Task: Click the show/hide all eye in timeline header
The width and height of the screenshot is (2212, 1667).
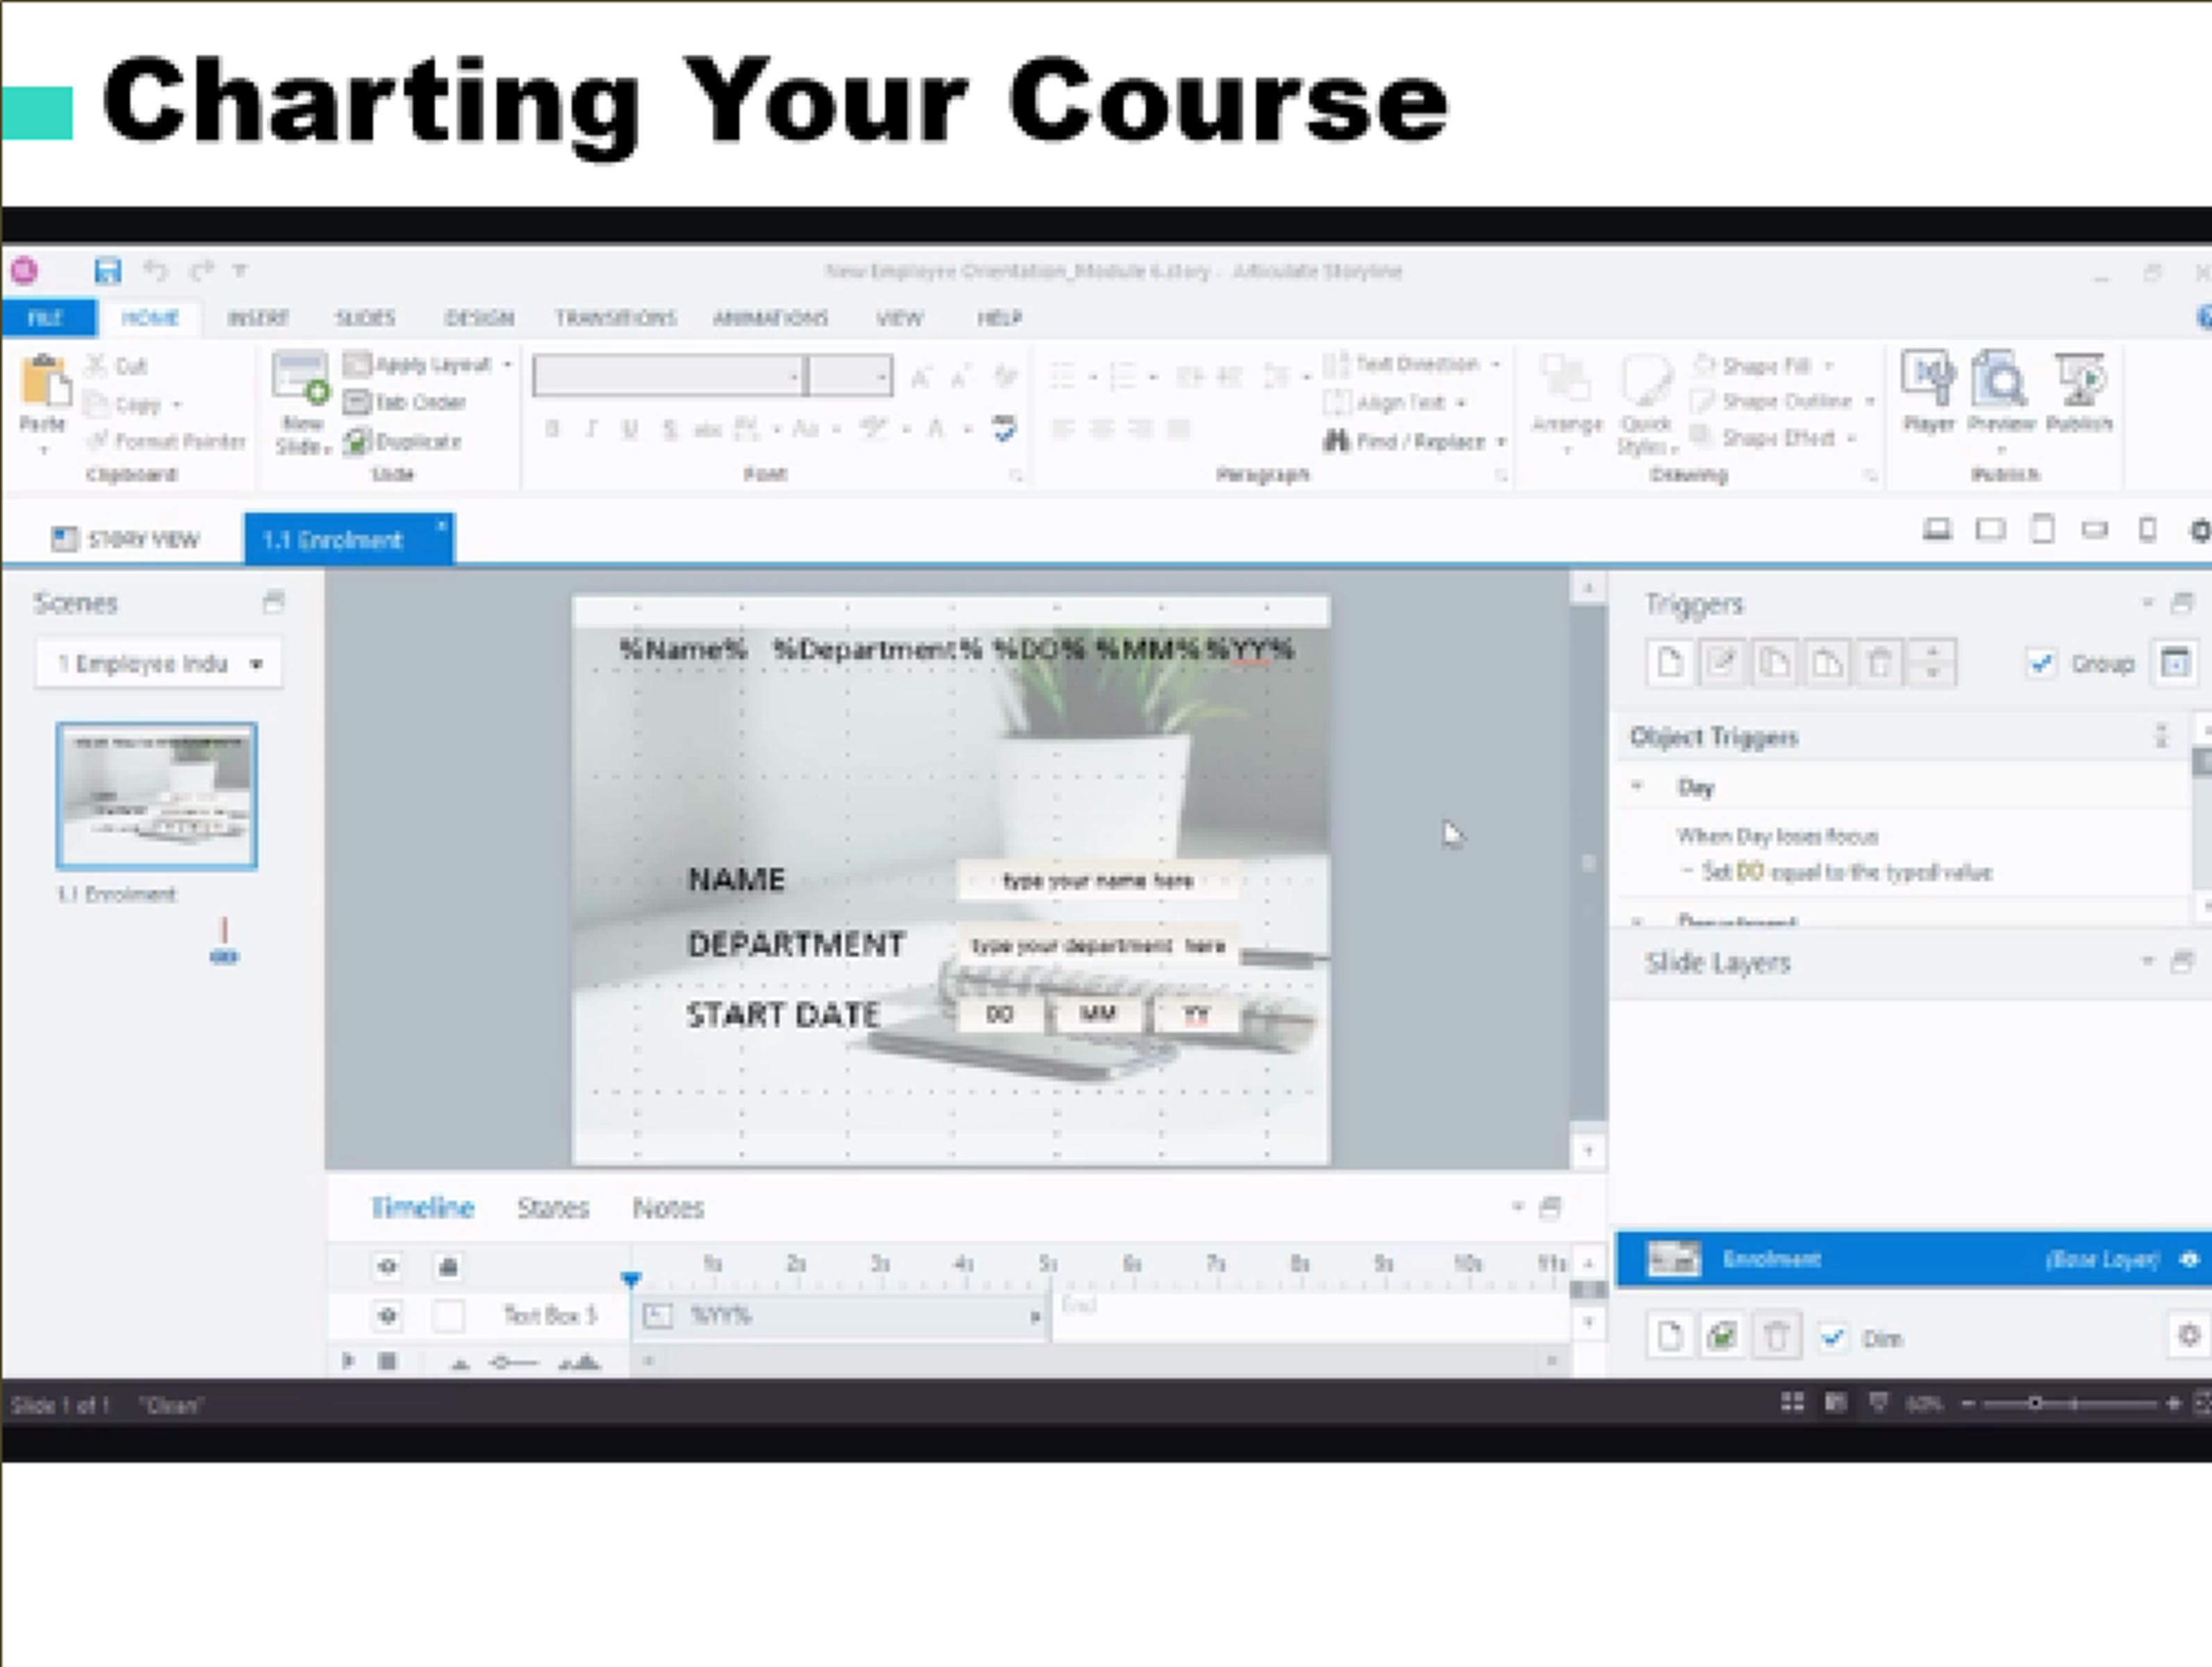Action: (x=388, y=1267)
